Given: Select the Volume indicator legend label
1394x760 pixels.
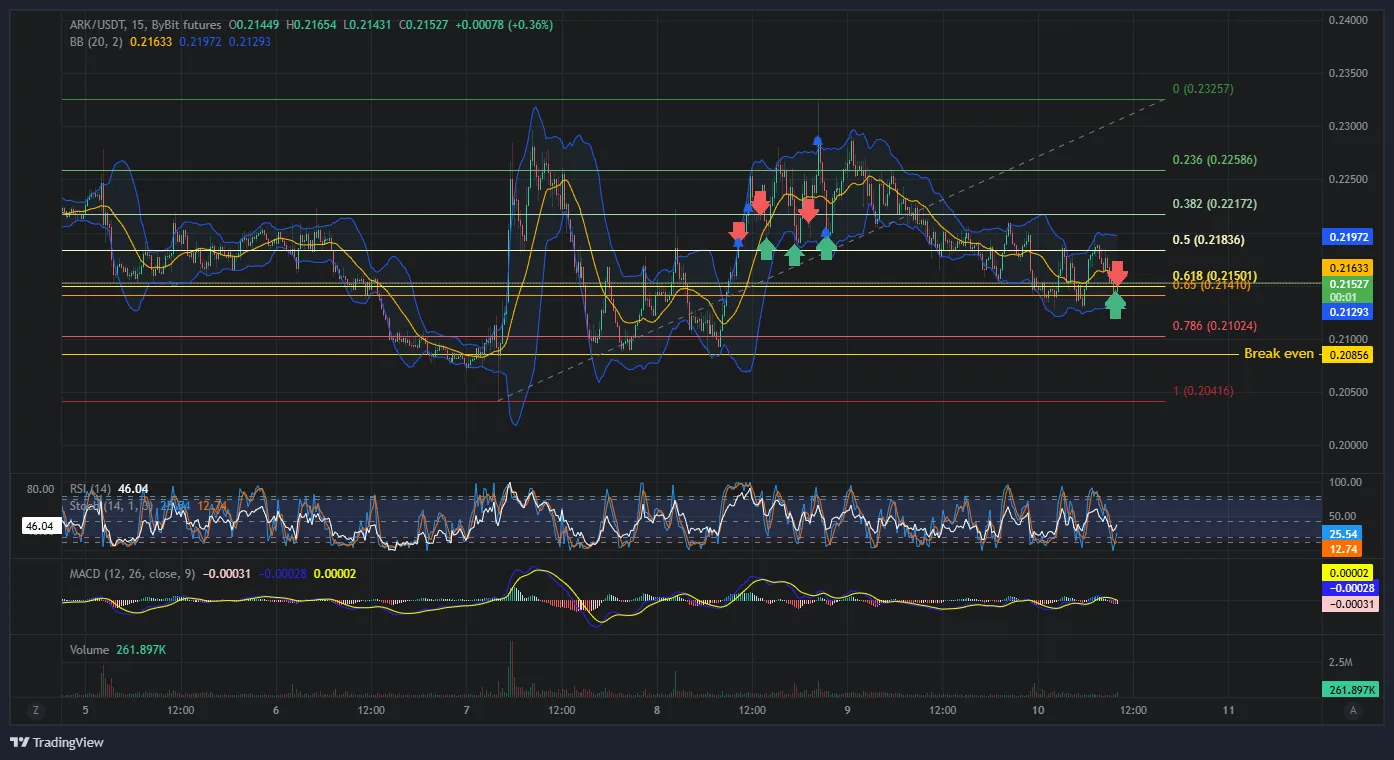Looking at the screenshot, I should [x=89, y=650].
